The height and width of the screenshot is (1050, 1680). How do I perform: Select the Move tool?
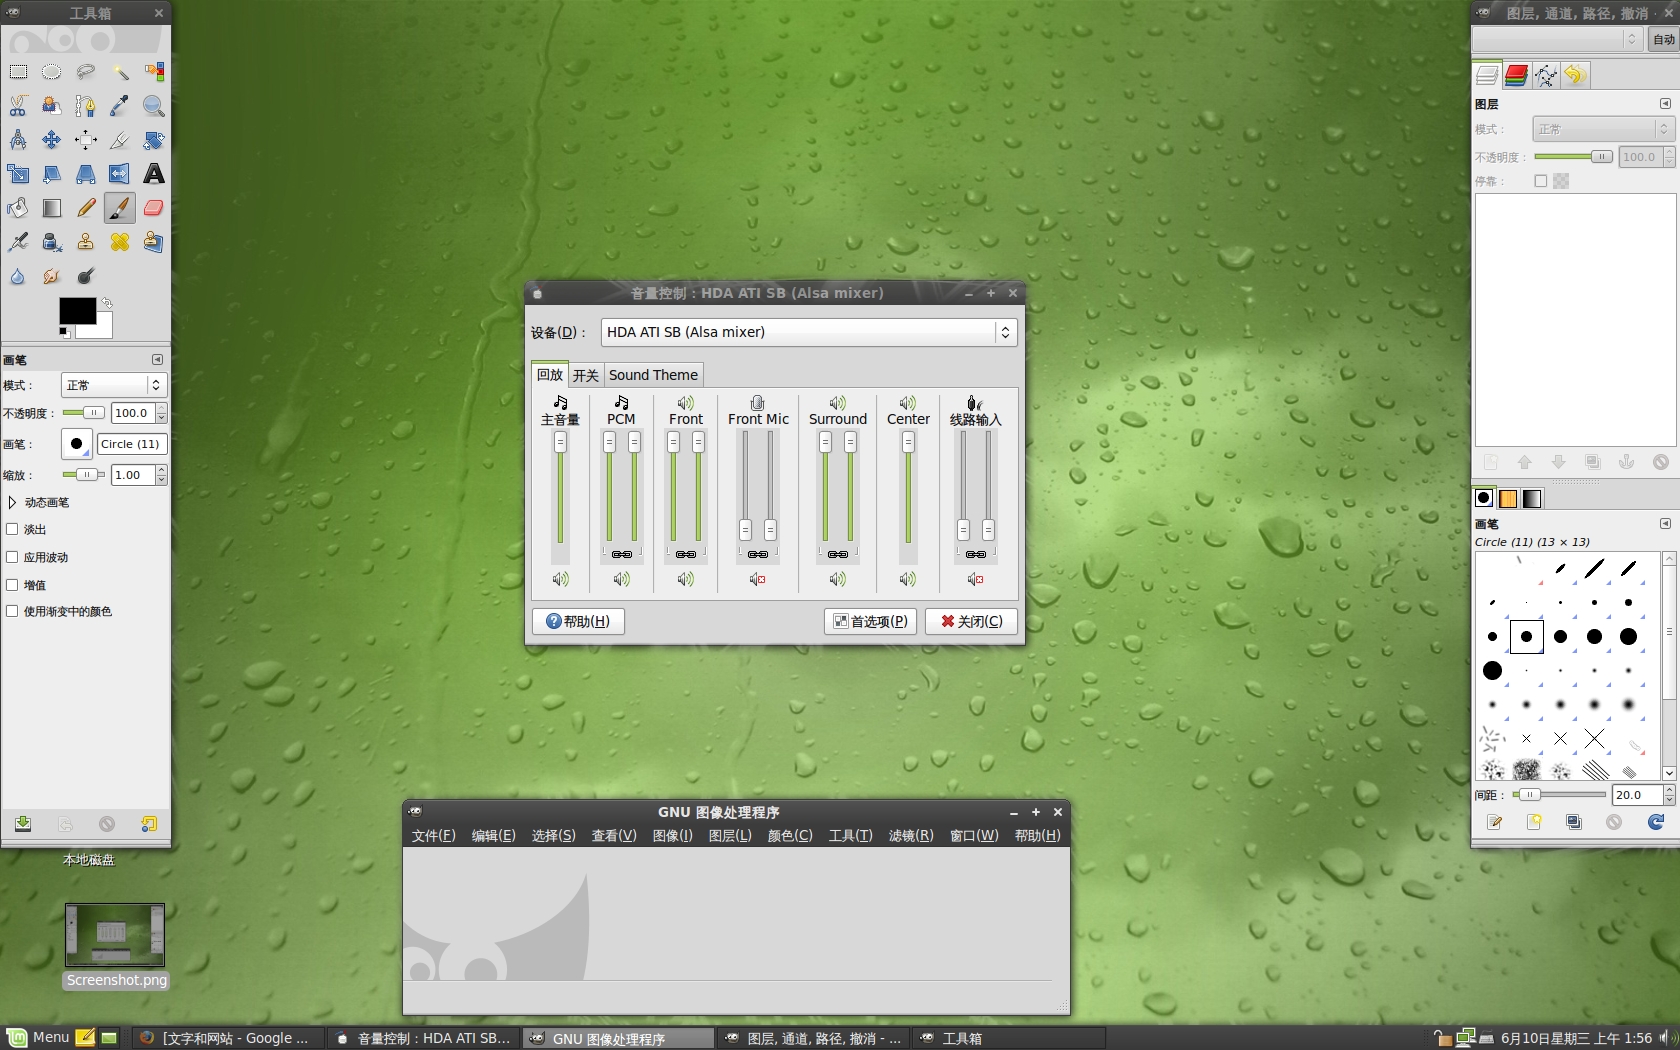click(x=52, y=140)
